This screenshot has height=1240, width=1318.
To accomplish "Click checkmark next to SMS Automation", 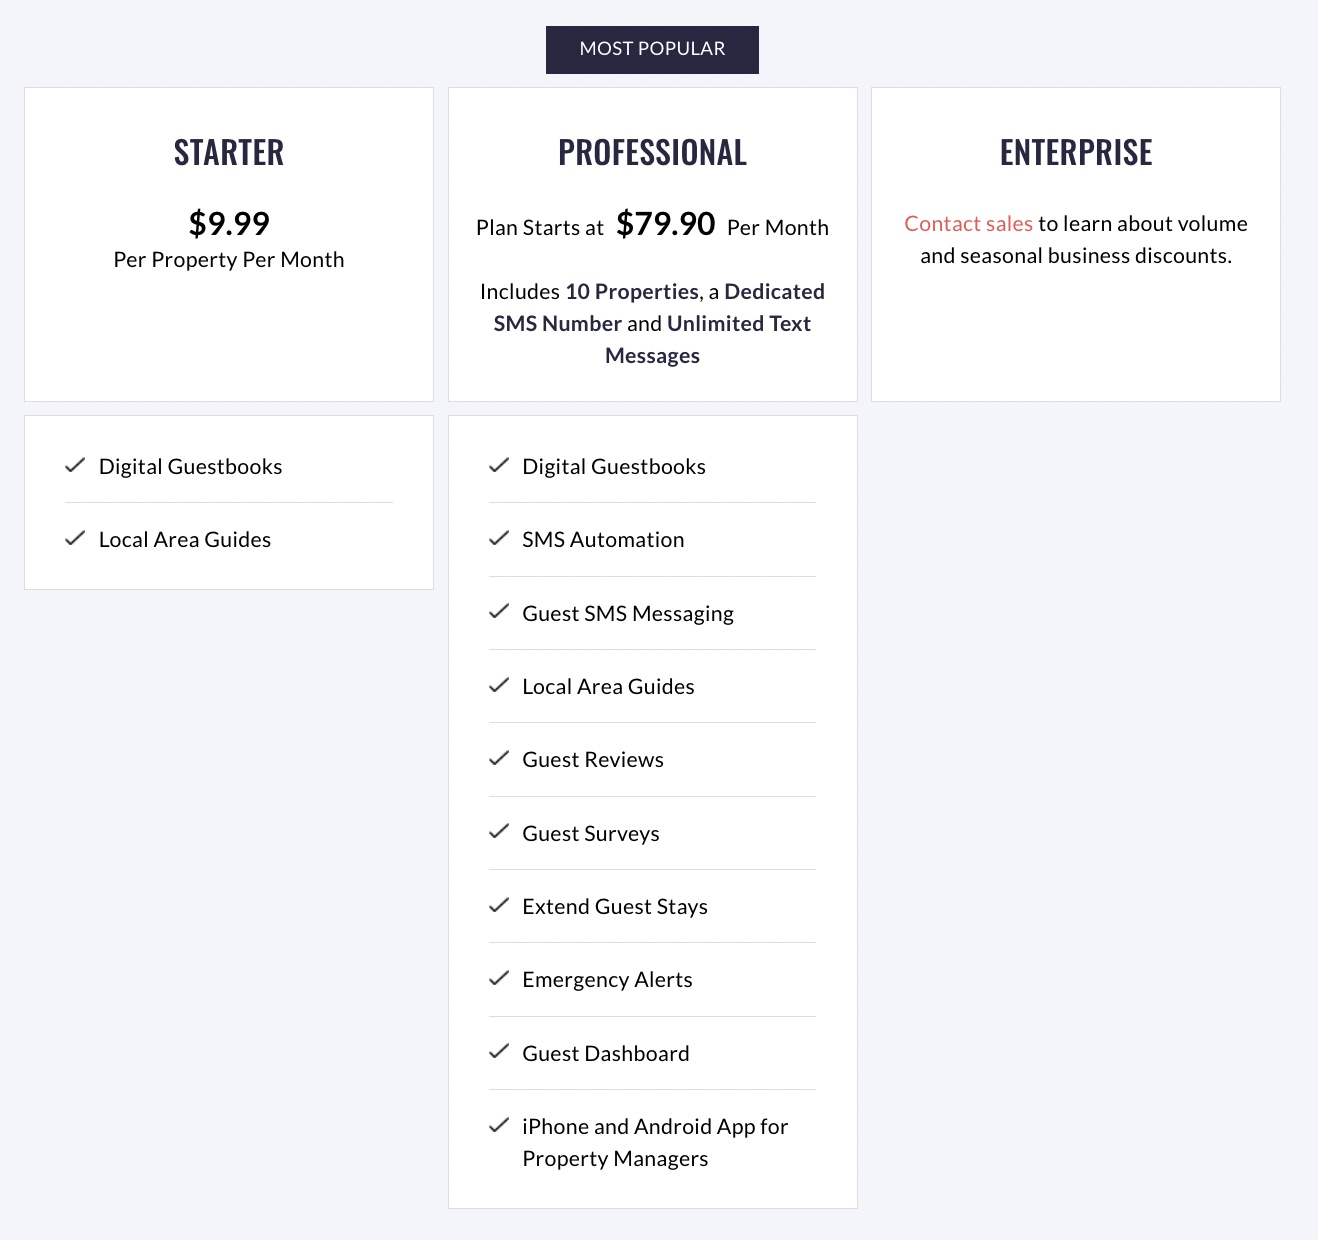I will [499, 538].
